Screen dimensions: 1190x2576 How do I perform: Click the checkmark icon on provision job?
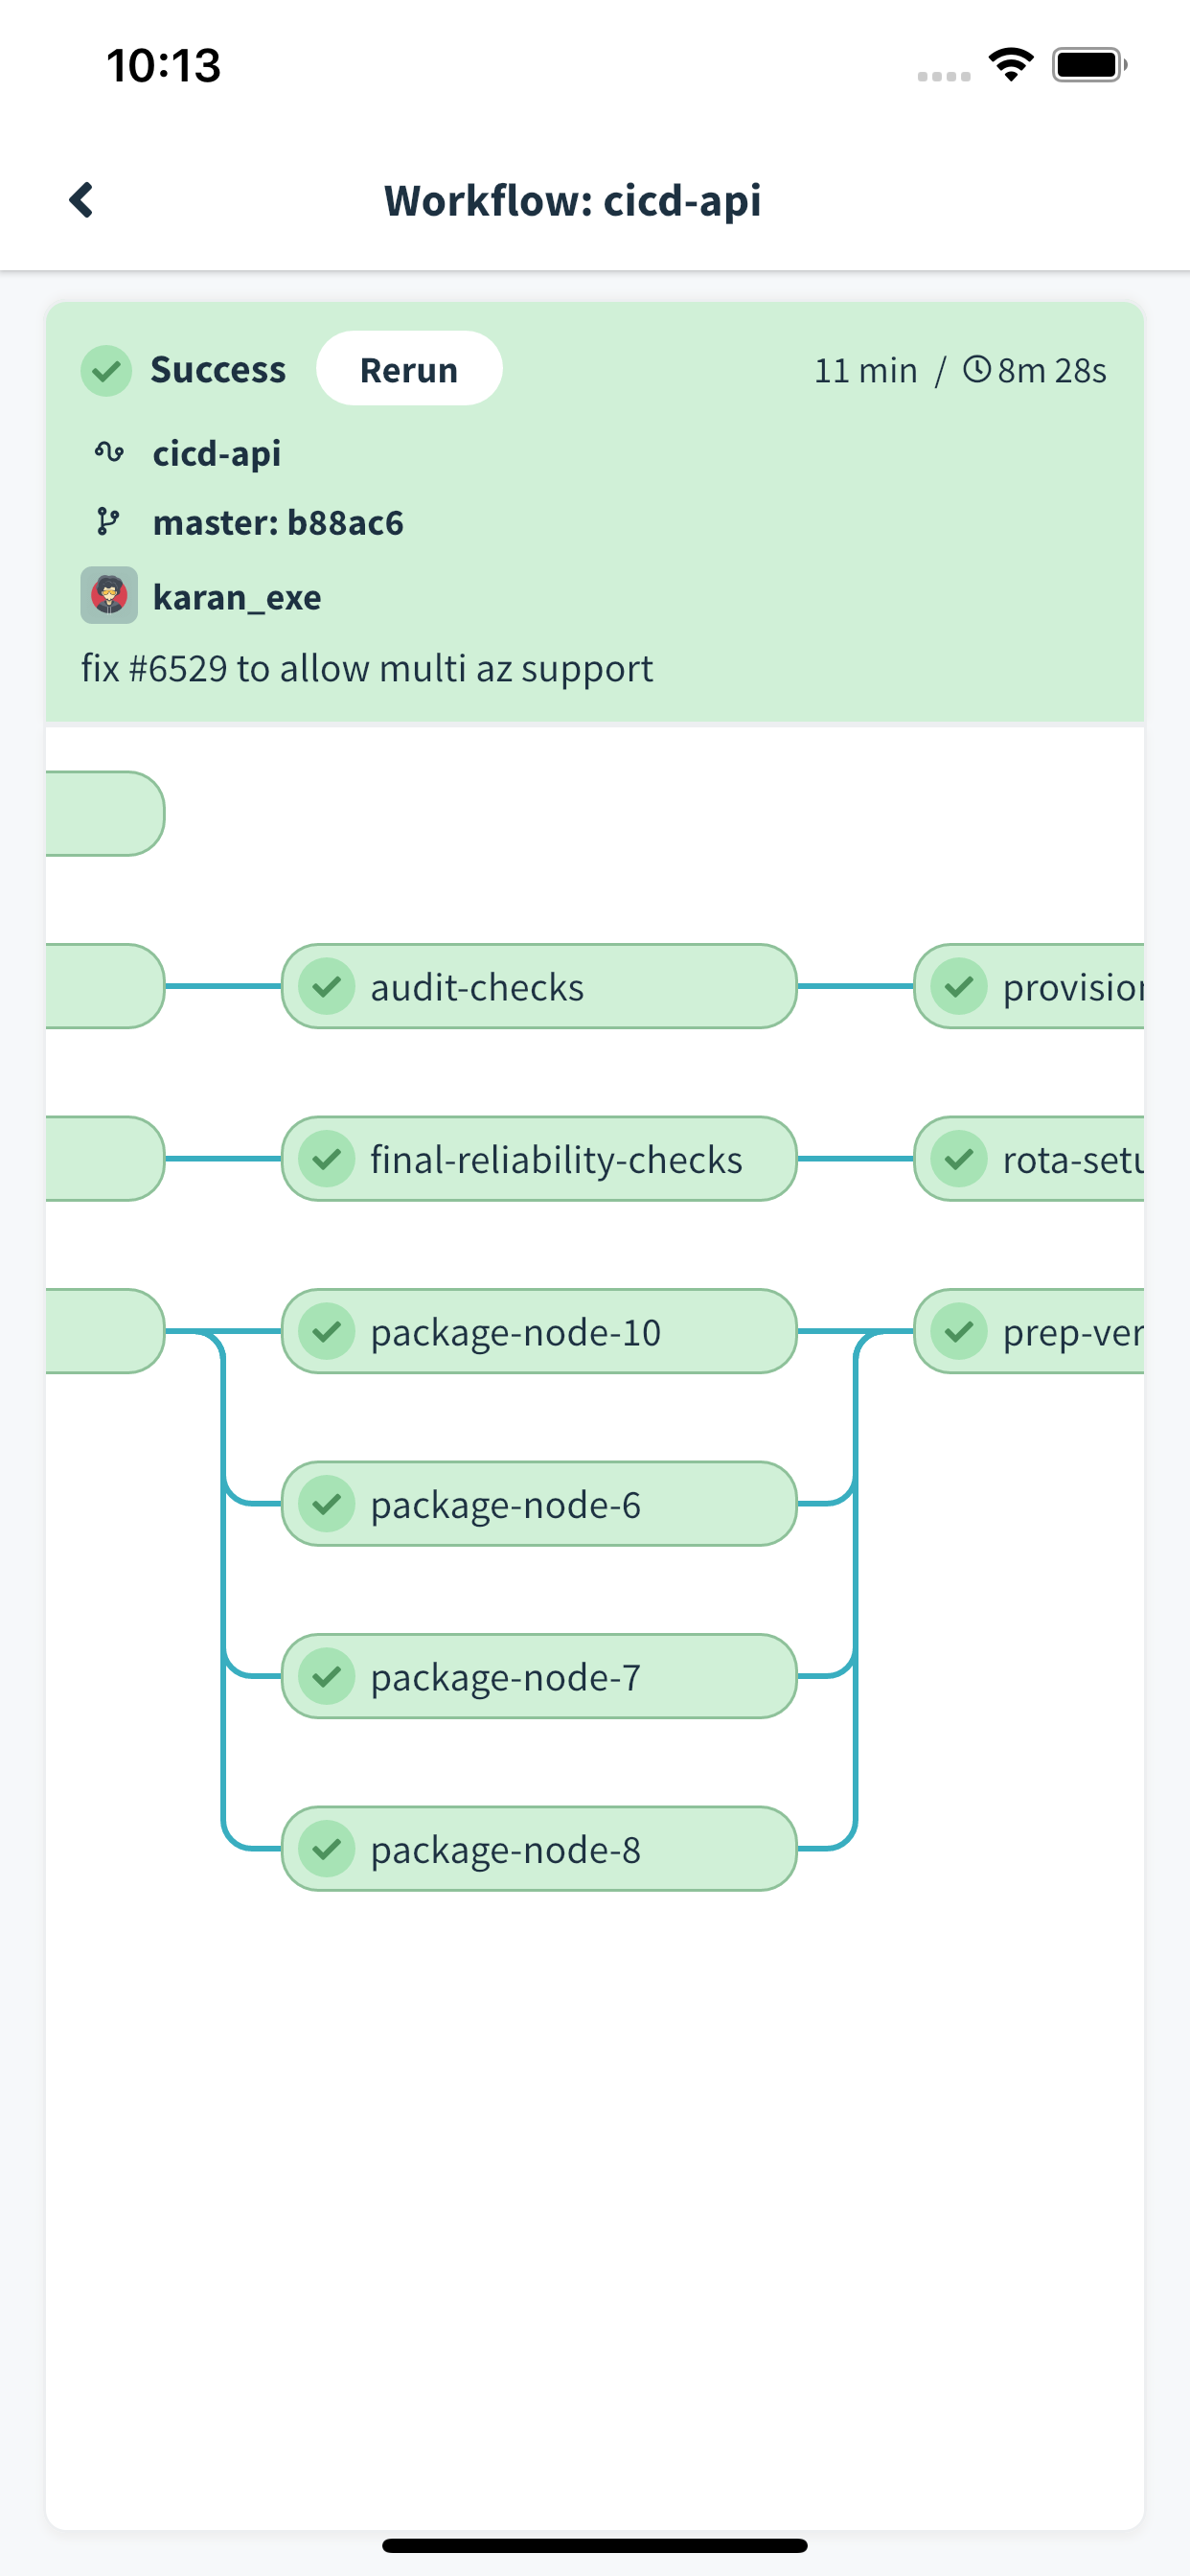tap(959, 987)
